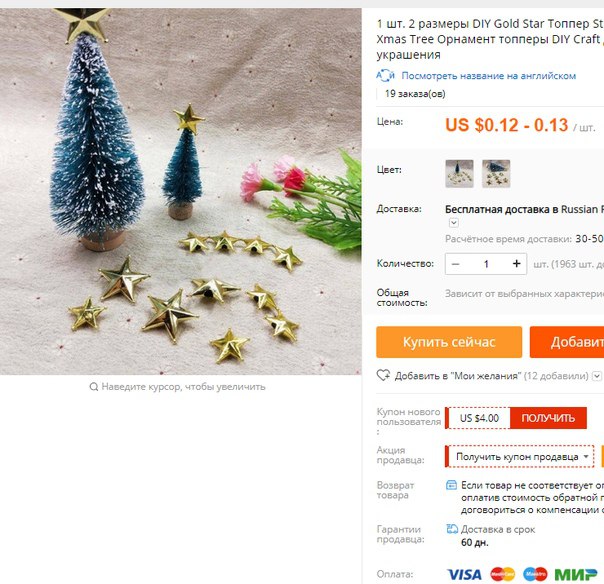
Task: Click the red 'ПОЛУЧИТЬ' coupon button
Action: 548,418
